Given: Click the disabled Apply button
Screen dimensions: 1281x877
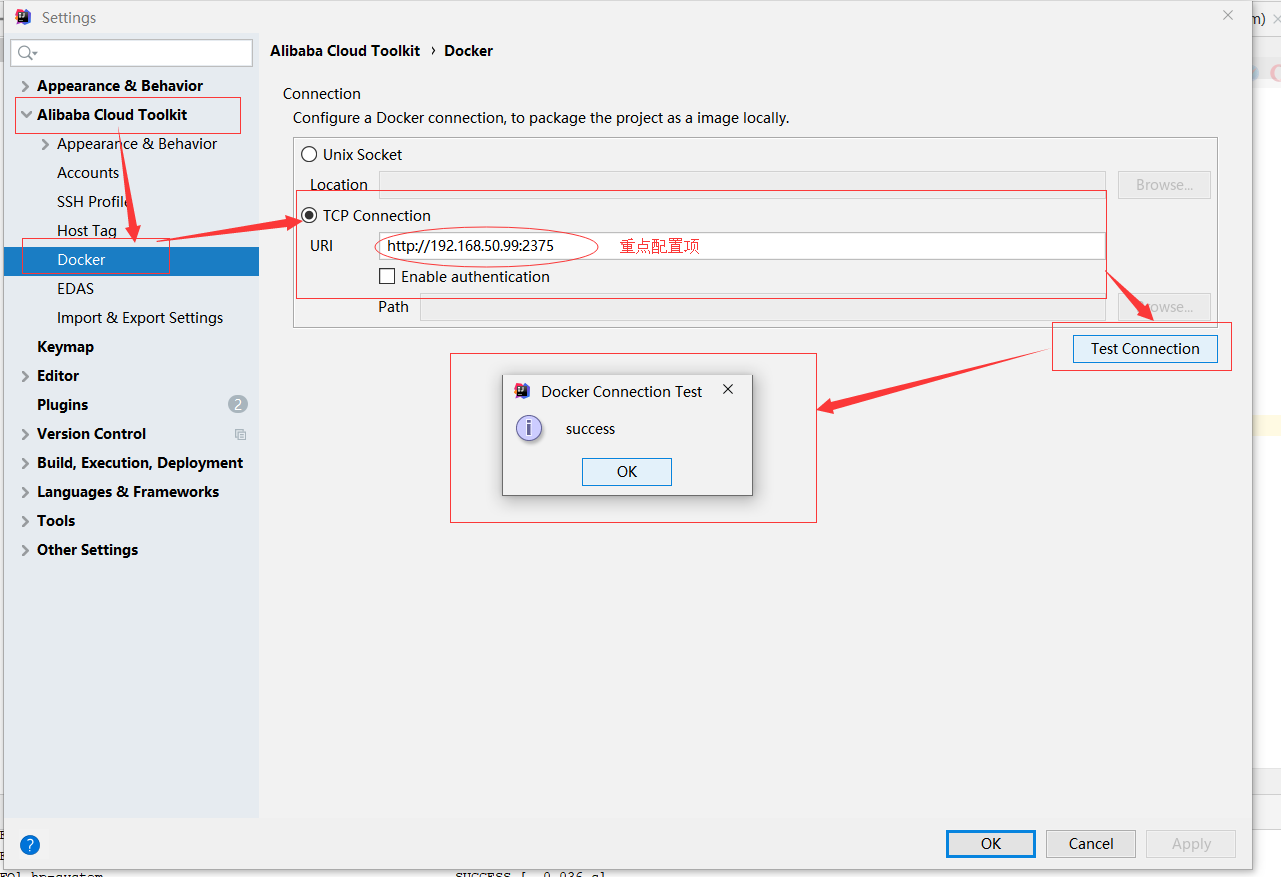Looking at the screenshot, I should [x=1191, y=844].
